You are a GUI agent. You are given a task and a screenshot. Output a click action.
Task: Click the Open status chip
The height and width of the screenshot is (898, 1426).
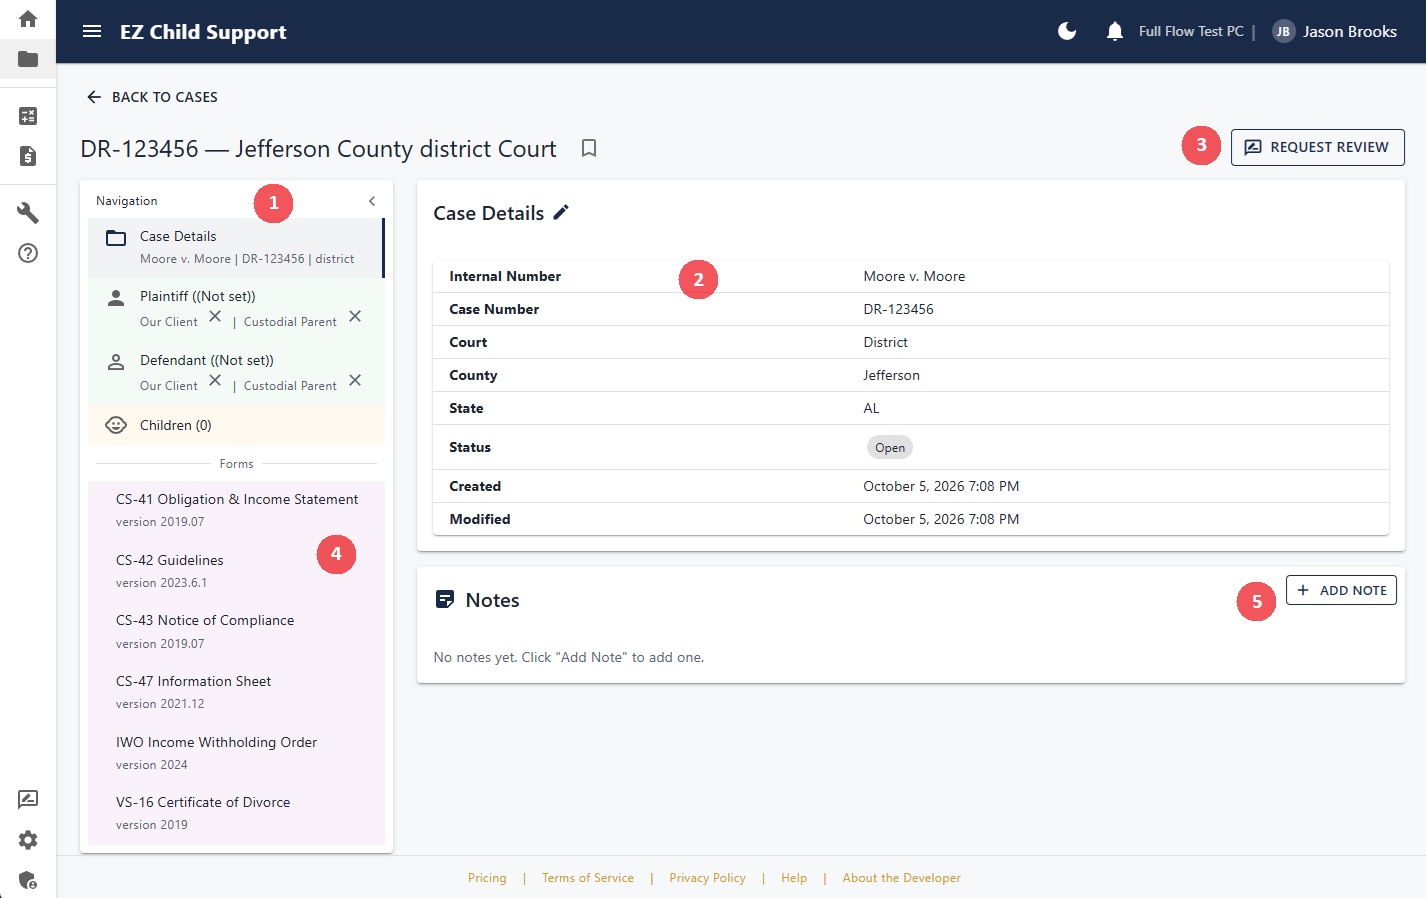click(x=890, y=447)
